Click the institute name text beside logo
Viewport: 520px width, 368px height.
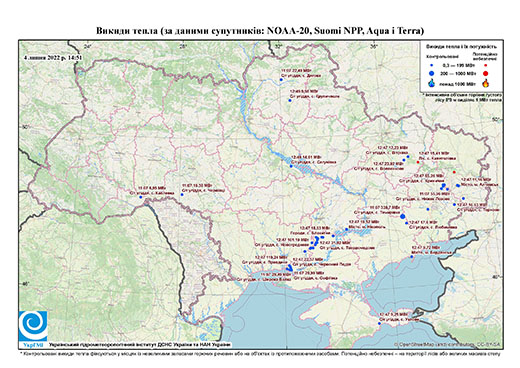140,345
